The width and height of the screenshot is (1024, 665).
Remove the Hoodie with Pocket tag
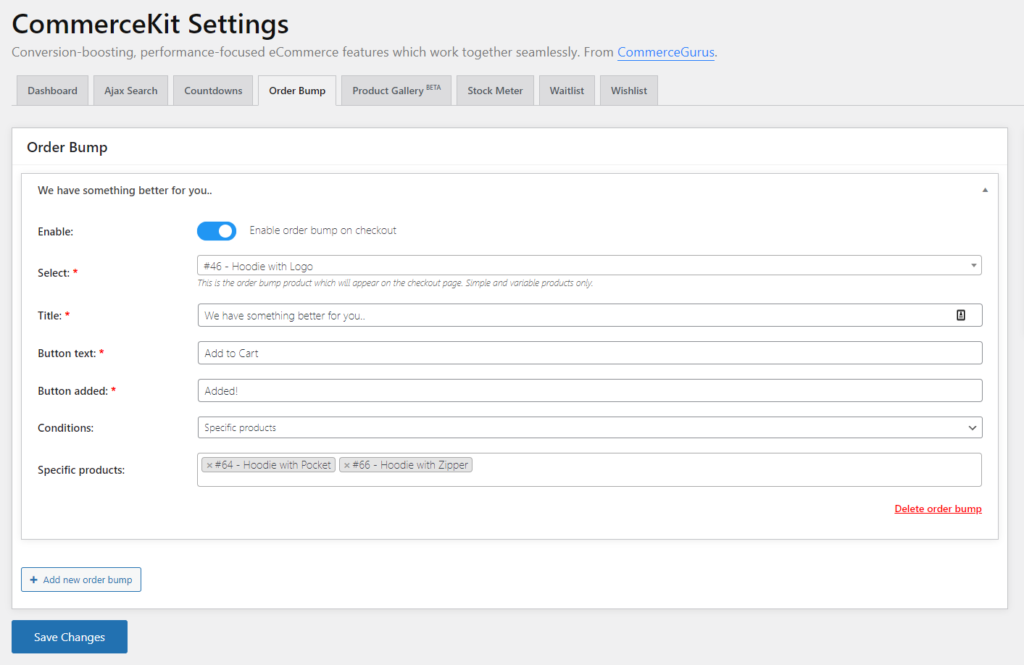[209, 465]
